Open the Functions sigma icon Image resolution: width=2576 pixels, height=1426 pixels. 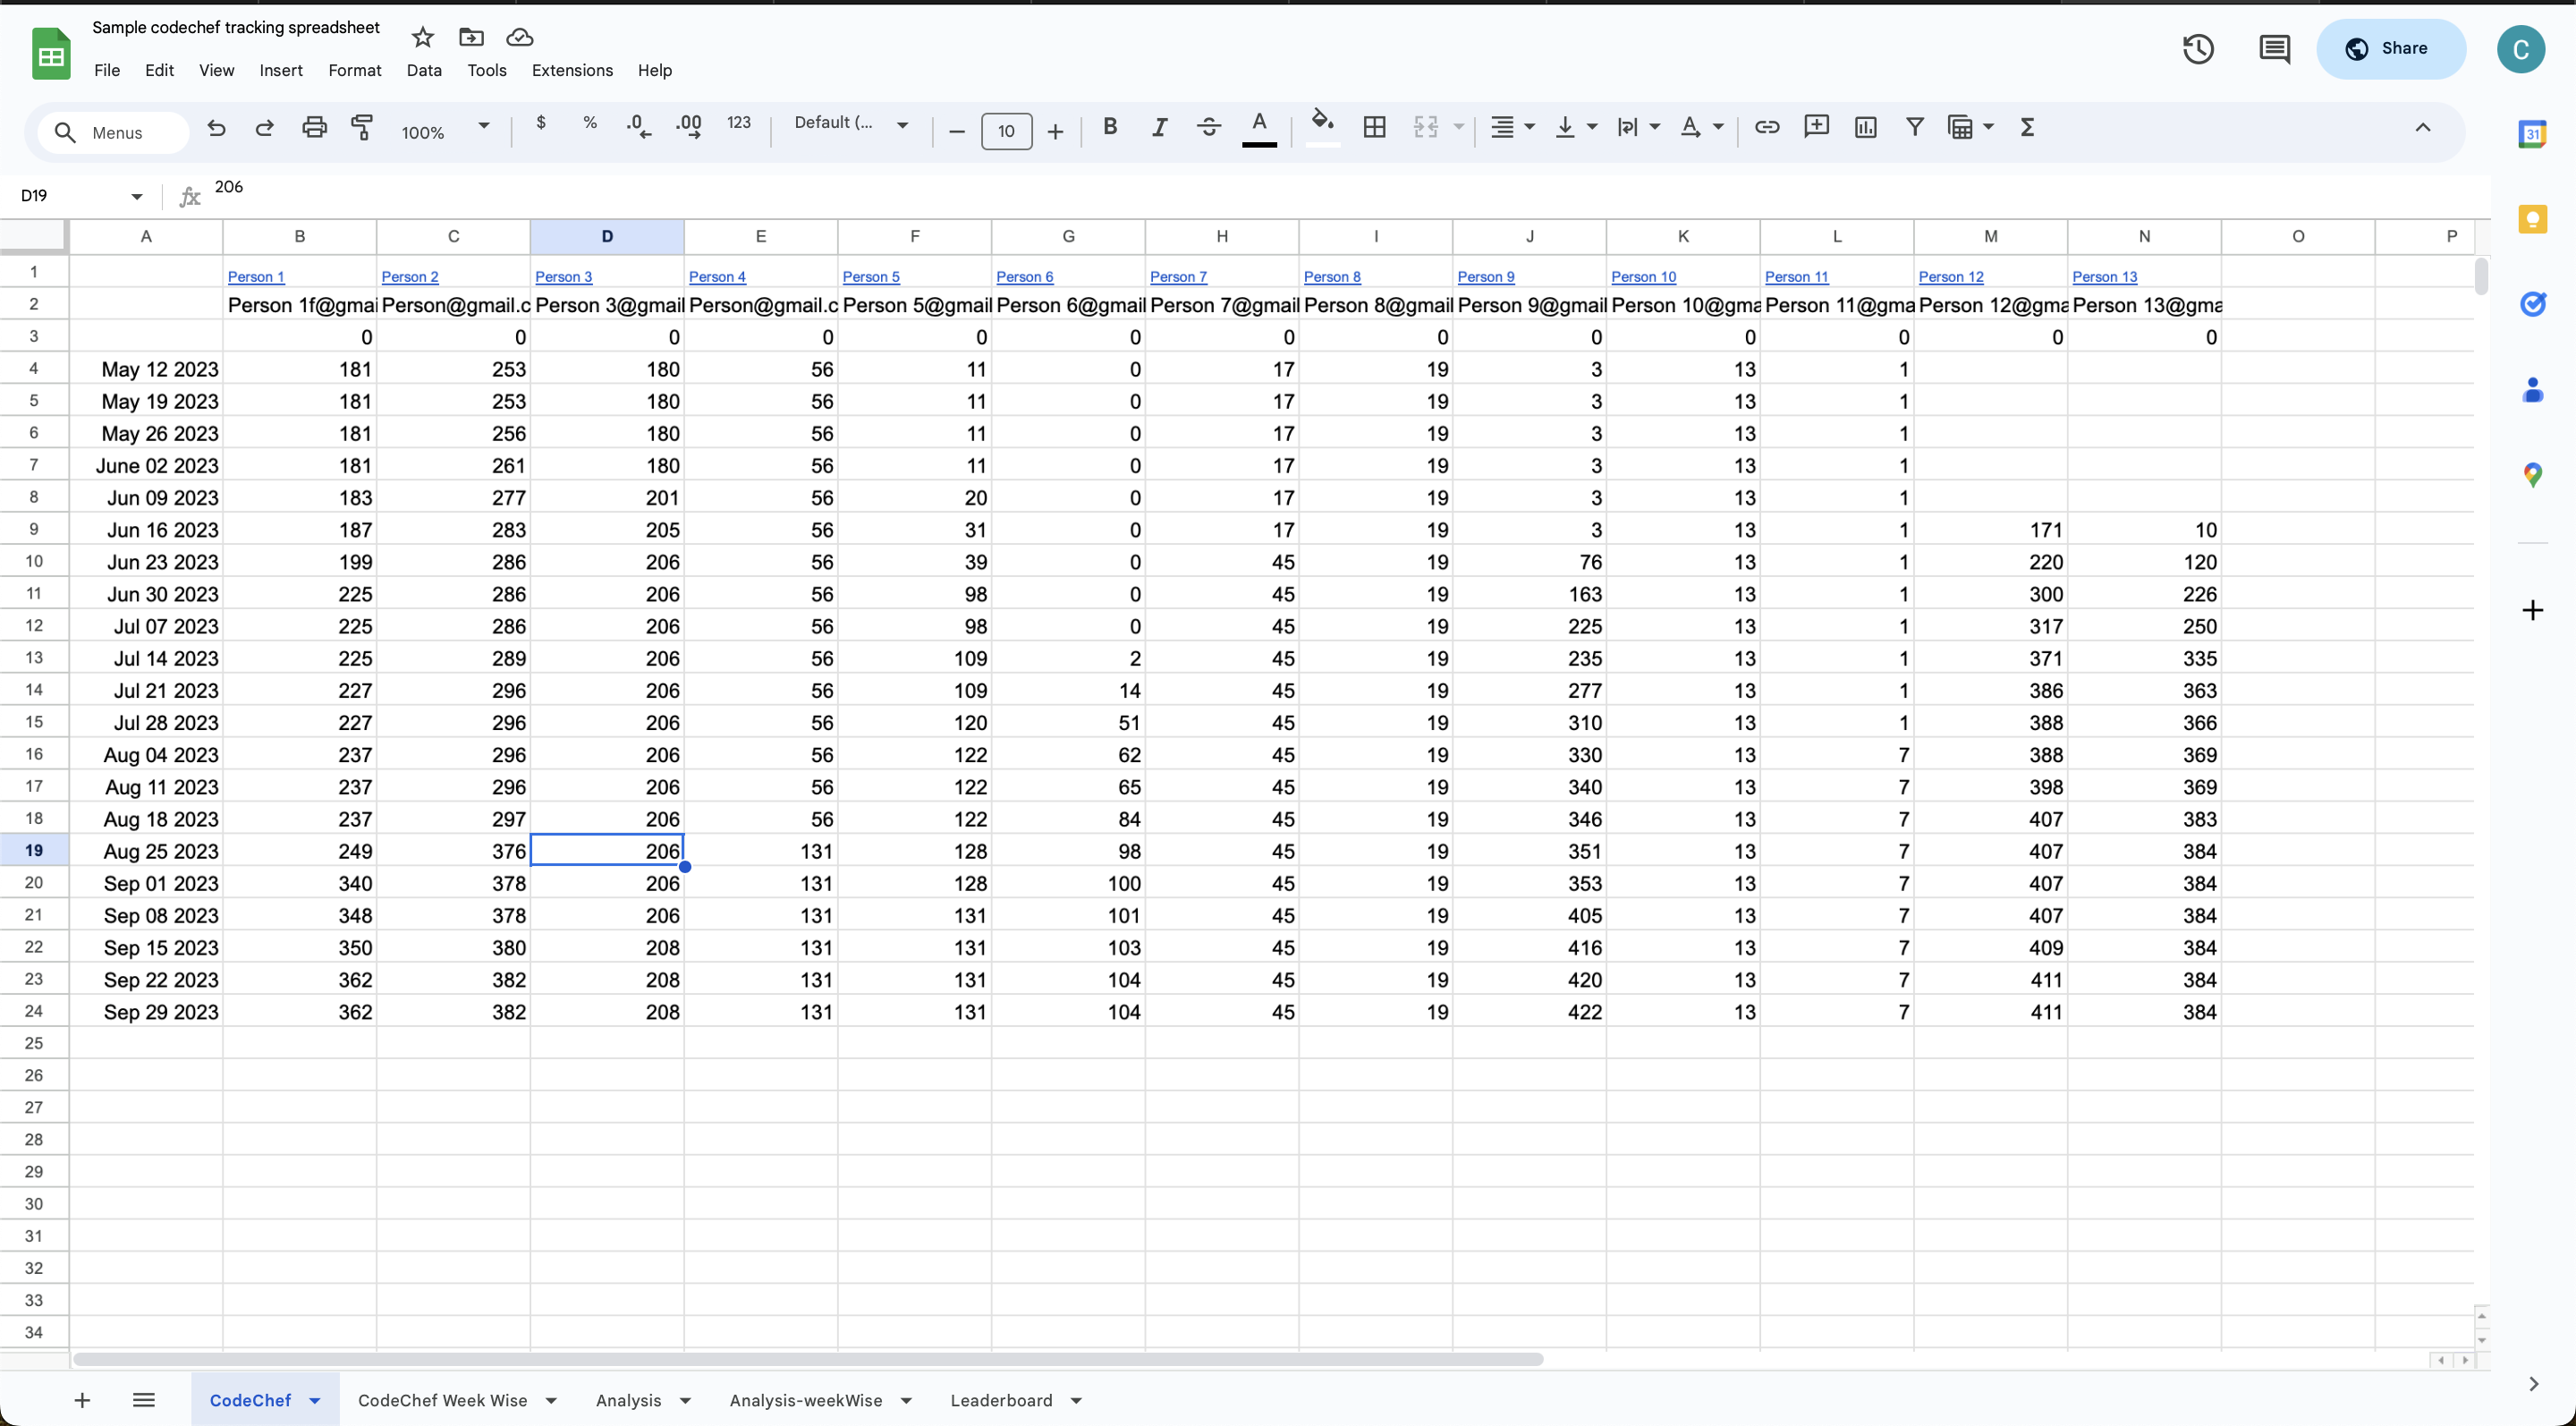point(2027,127)
